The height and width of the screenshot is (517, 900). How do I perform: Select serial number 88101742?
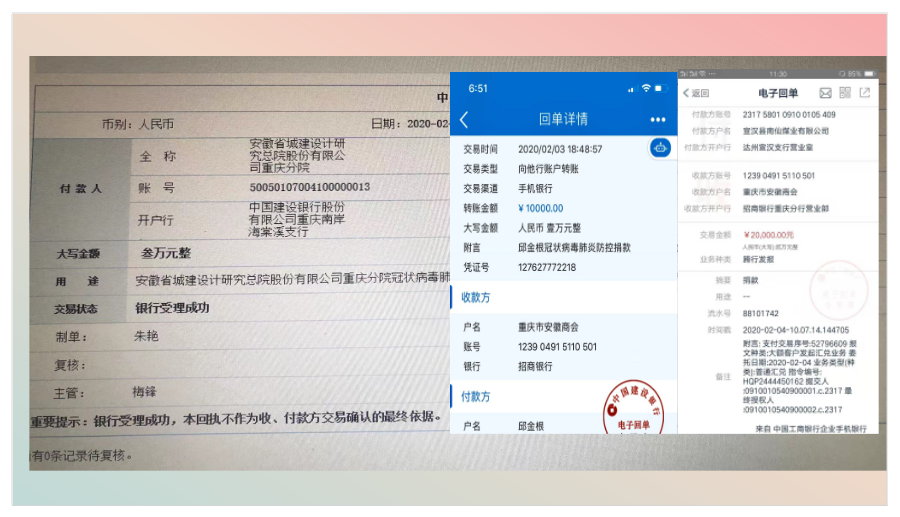[x=761, y=313]
